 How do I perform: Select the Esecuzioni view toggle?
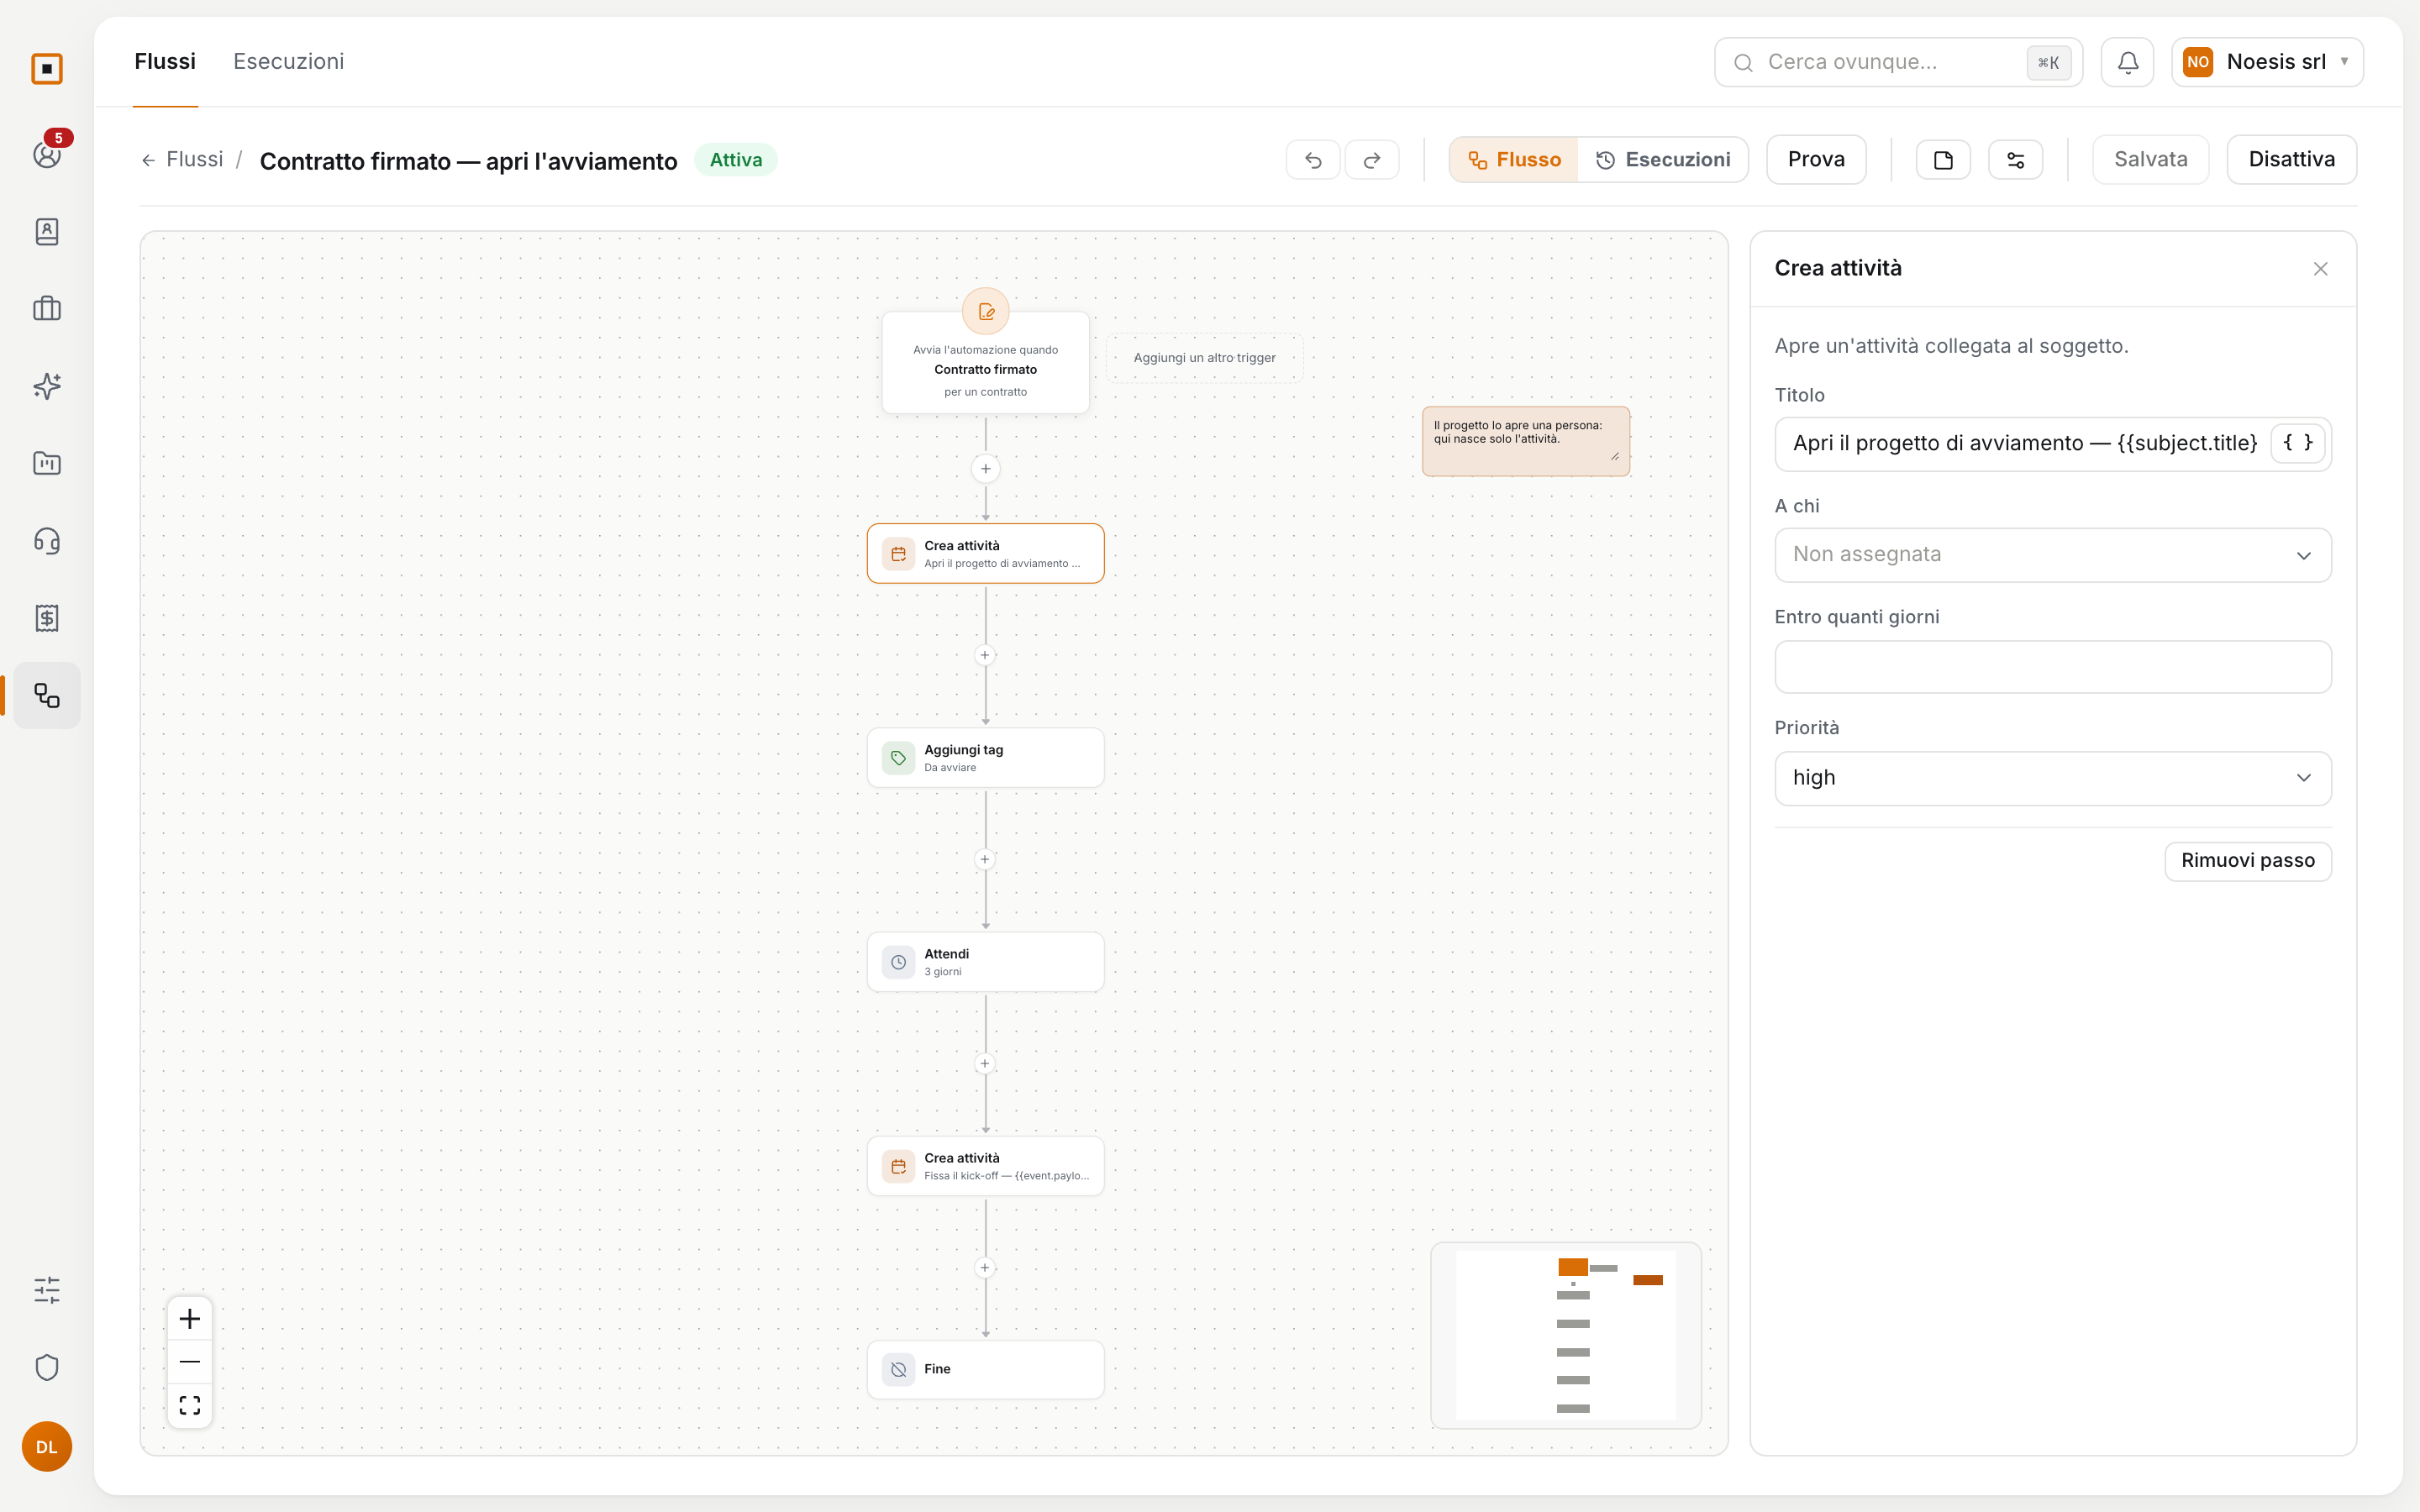[1662, 160]
